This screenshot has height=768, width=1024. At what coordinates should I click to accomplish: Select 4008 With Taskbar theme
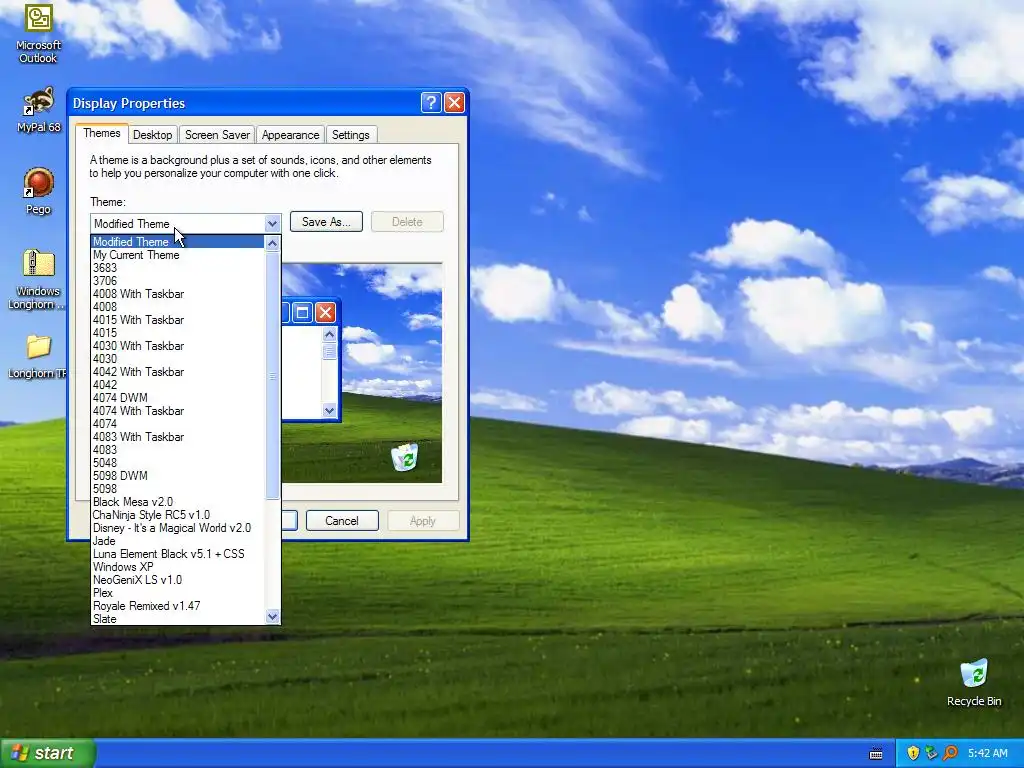coord(178,294)
